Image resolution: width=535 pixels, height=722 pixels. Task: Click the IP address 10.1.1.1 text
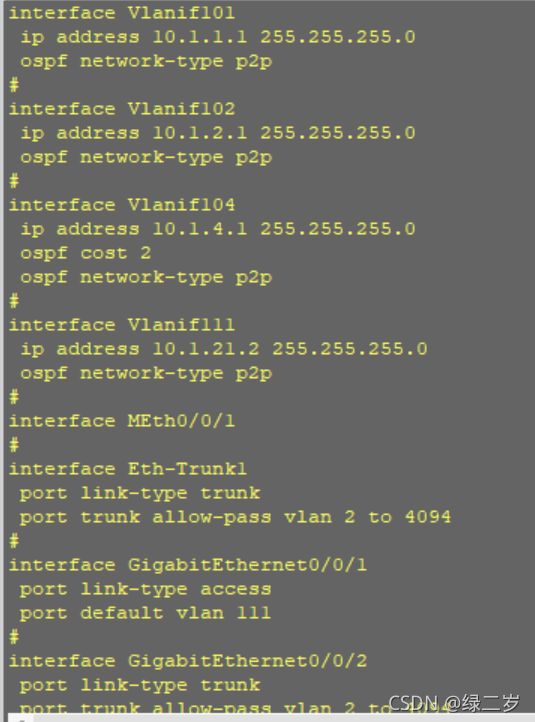click(200, 37)
